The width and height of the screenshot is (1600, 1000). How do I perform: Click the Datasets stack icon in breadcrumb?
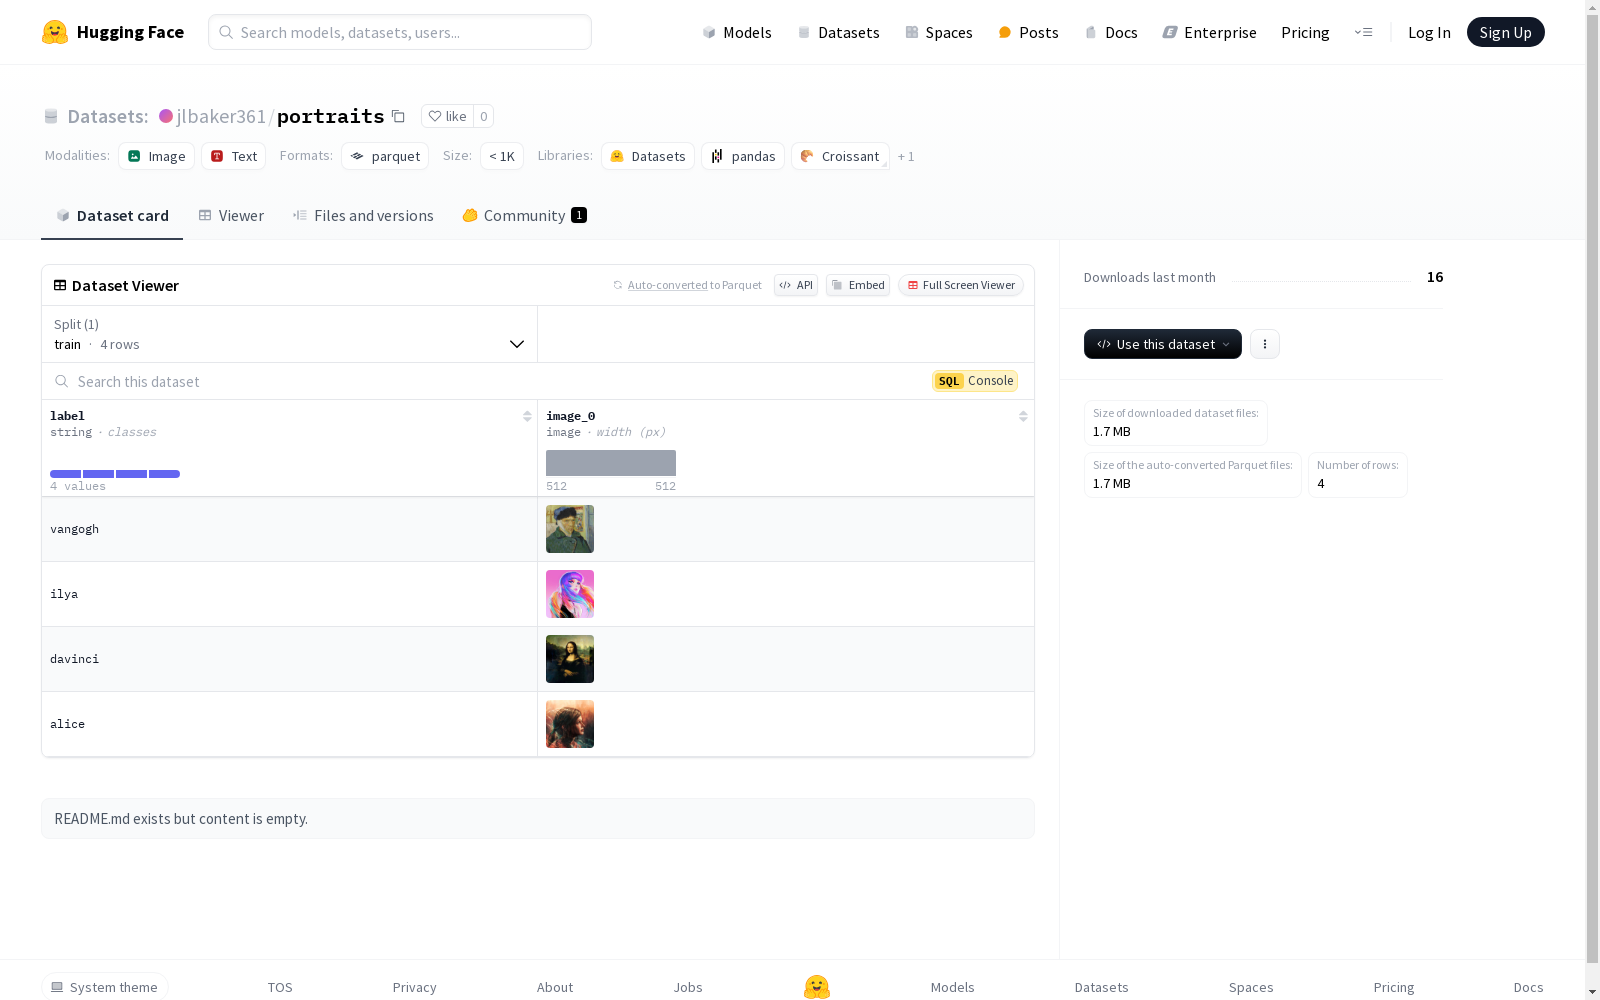pyautogui.click(x=51, y=116)
